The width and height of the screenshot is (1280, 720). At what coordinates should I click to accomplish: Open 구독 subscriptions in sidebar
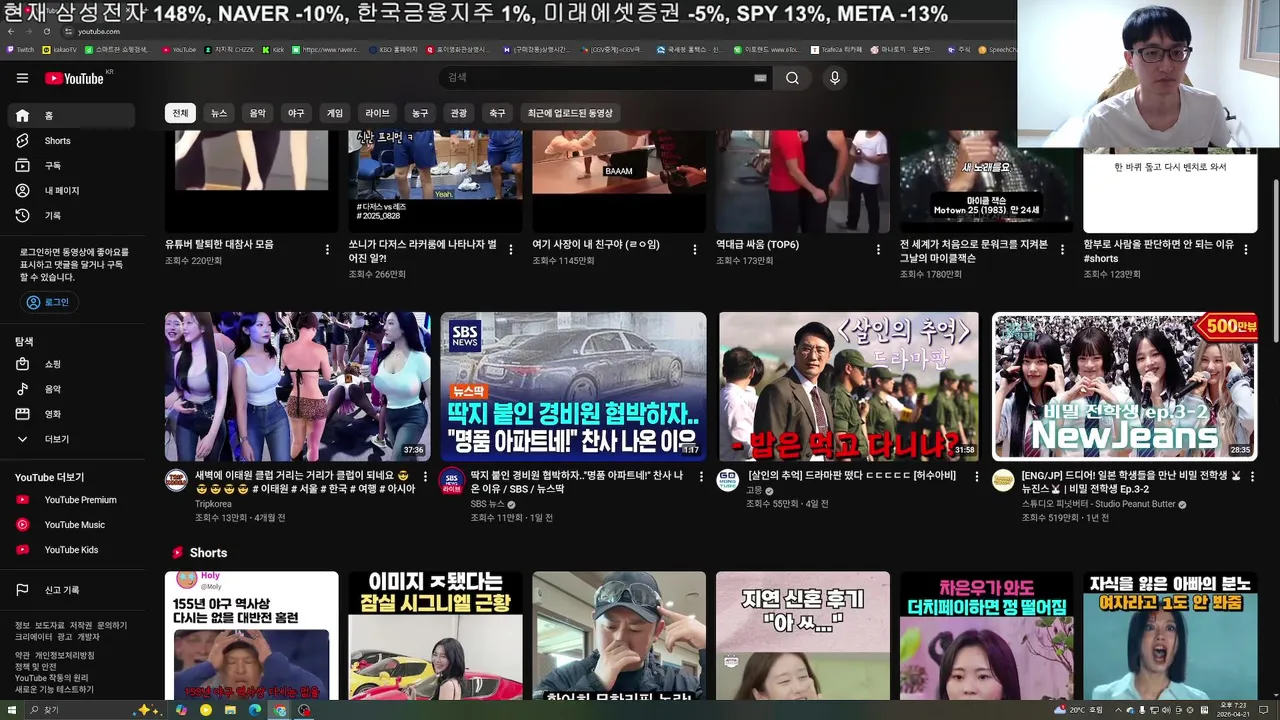coord(70,166)
